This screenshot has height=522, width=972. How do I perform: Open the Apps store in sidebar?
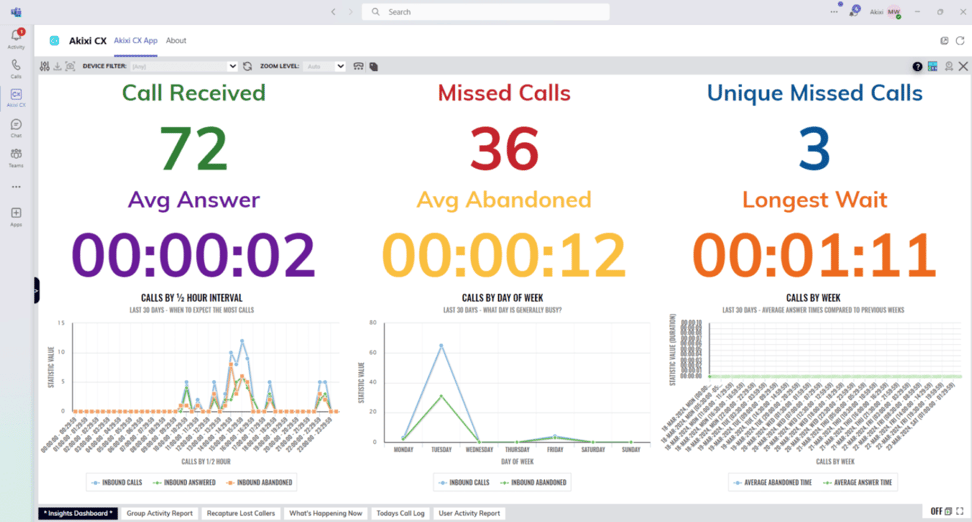click(16, 215)
